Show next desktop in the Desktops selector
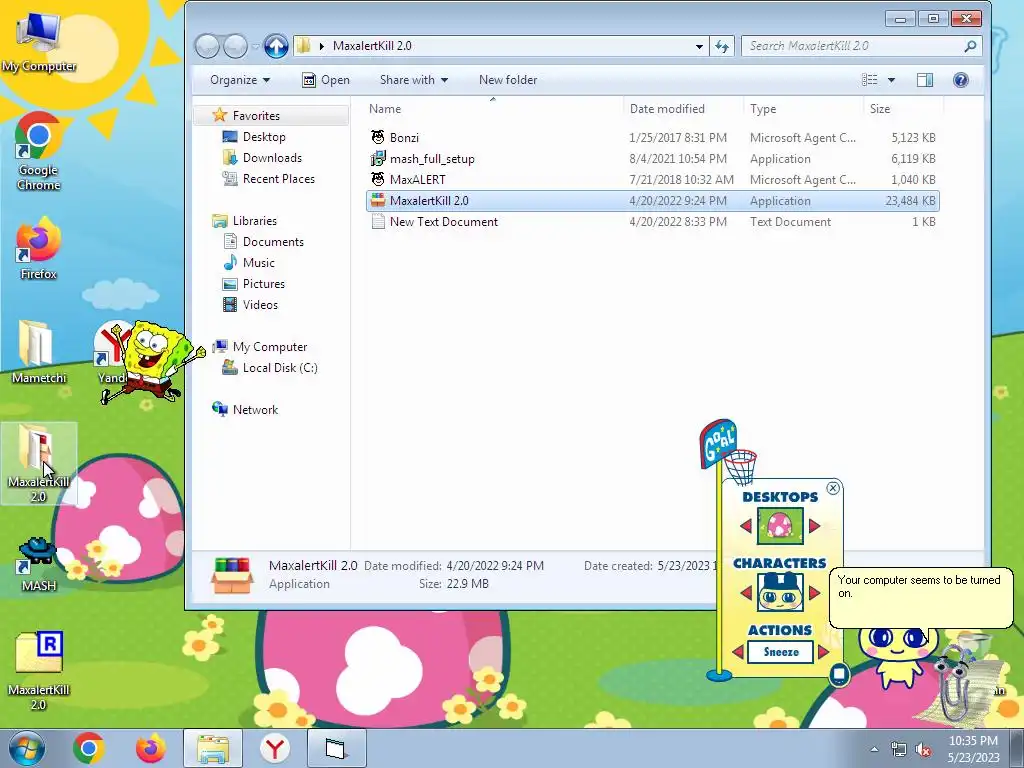The width and height of the screenshot is (1024, 768). click(814, 526)
